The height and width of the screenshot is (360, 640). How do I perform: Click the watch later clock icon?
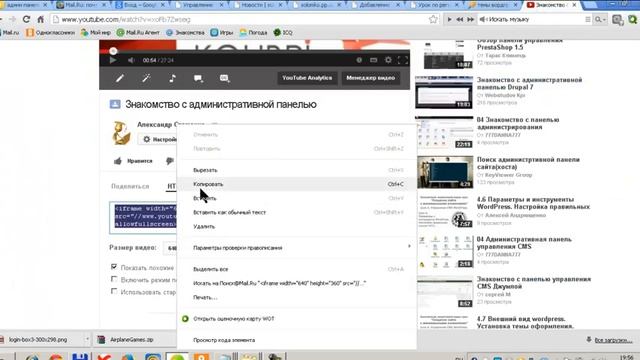pyautogui.click(x=359, y=60)
